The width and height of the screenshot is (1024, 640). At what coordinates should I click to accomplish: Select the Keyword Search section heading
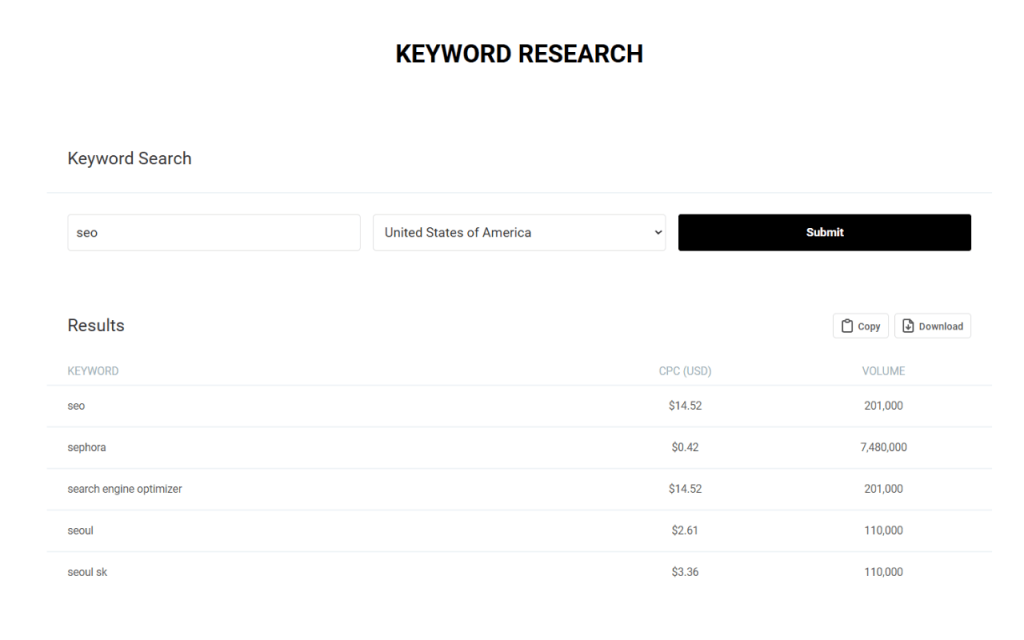click(129, 158)
